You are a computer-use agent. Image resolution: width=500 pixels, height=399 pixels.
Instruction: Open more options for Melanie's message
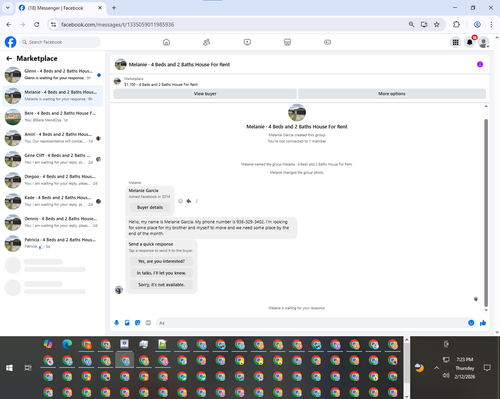tap(197, 201)
